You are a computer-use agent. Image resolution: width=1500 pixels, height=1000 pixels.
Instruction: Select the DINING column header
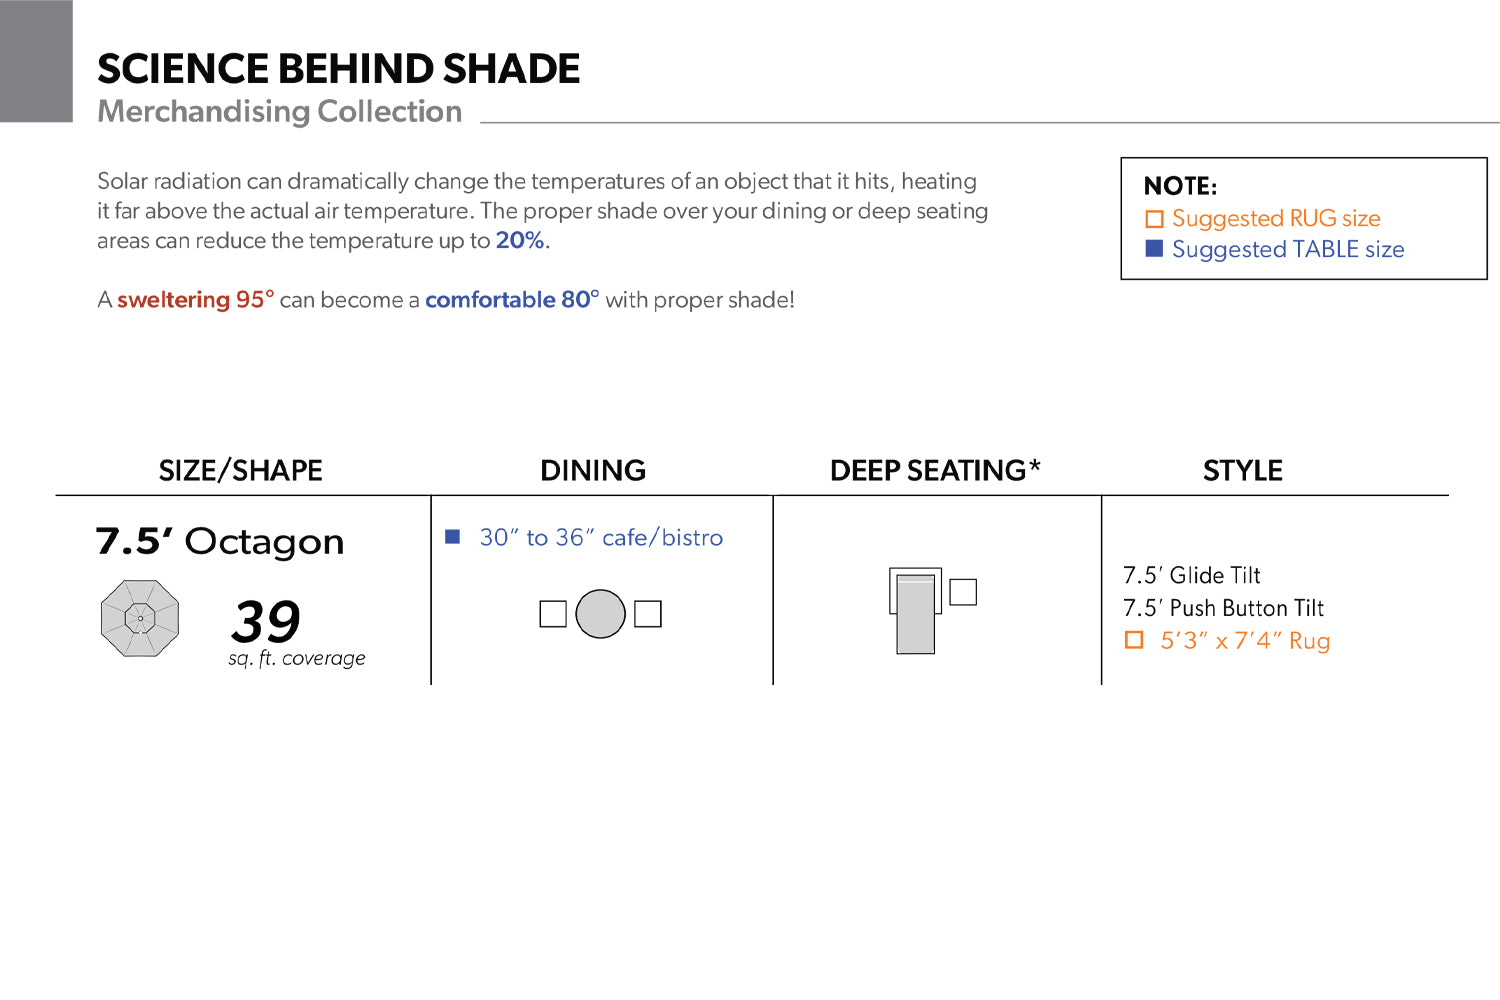pos(593,470)
